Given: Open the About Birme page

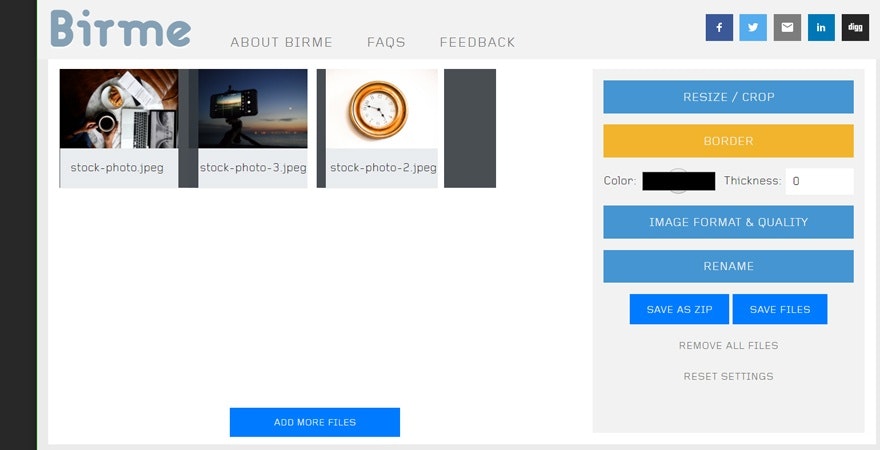Looking at the screenshot, I should click(x=281, y=42).
